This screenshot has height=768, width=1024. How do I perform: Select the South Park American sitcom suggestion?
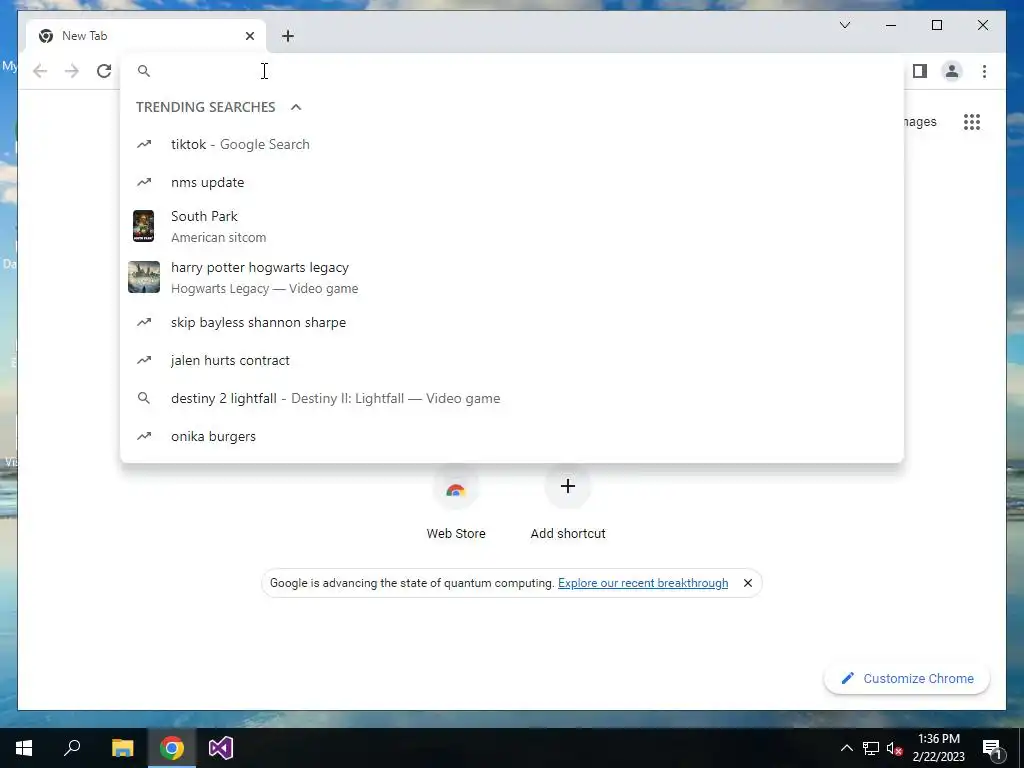coord(512,227)
